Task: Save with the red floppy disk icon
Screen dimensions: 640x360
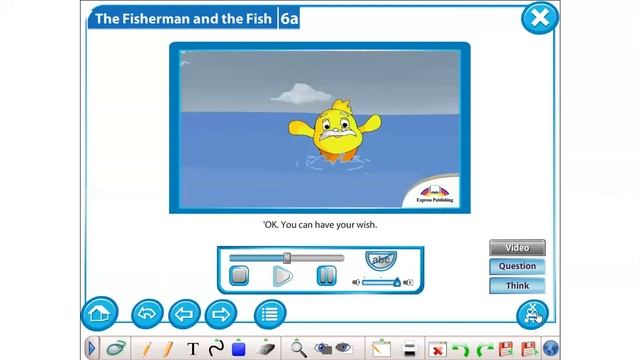Action: click(x=506, y=349)
